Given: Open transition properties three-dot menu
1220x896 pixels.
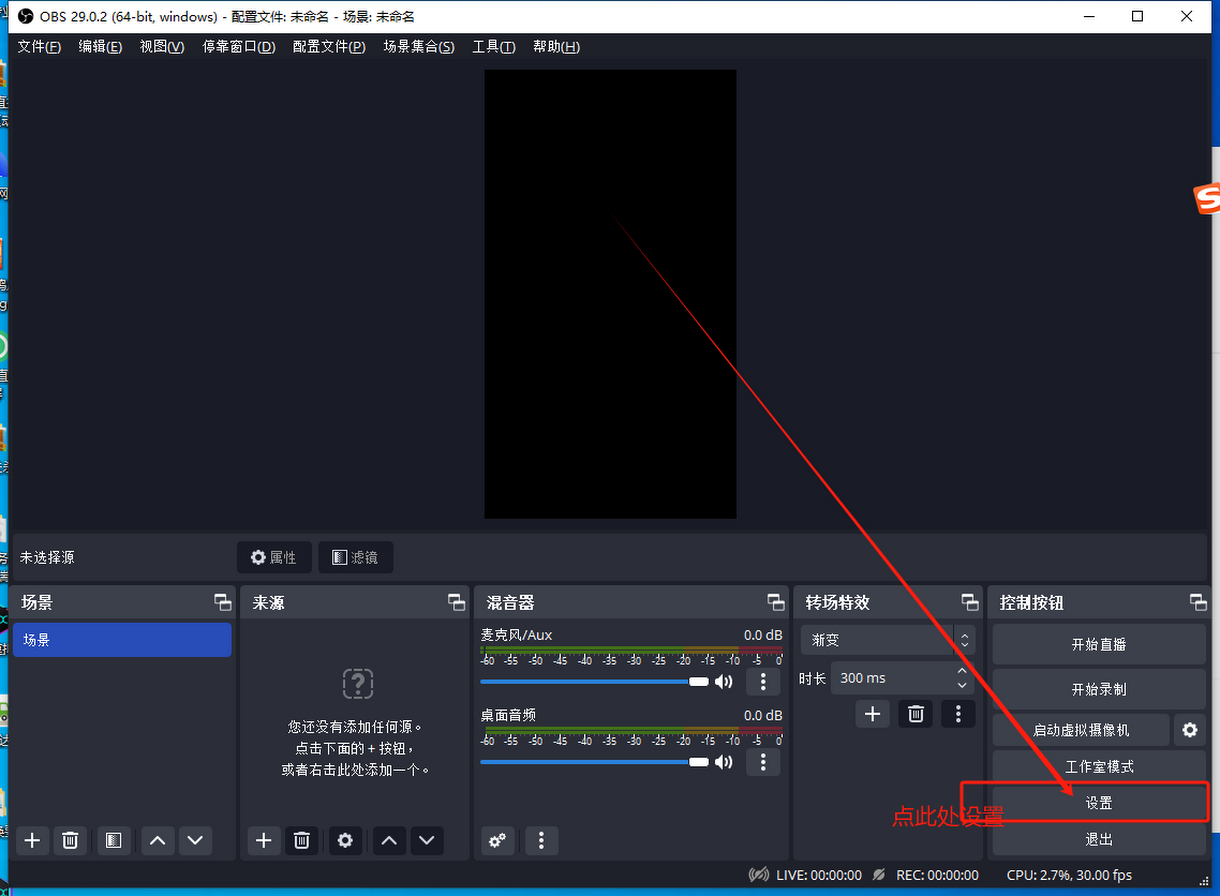Looking at the screenshot, I should click(958, 713).
